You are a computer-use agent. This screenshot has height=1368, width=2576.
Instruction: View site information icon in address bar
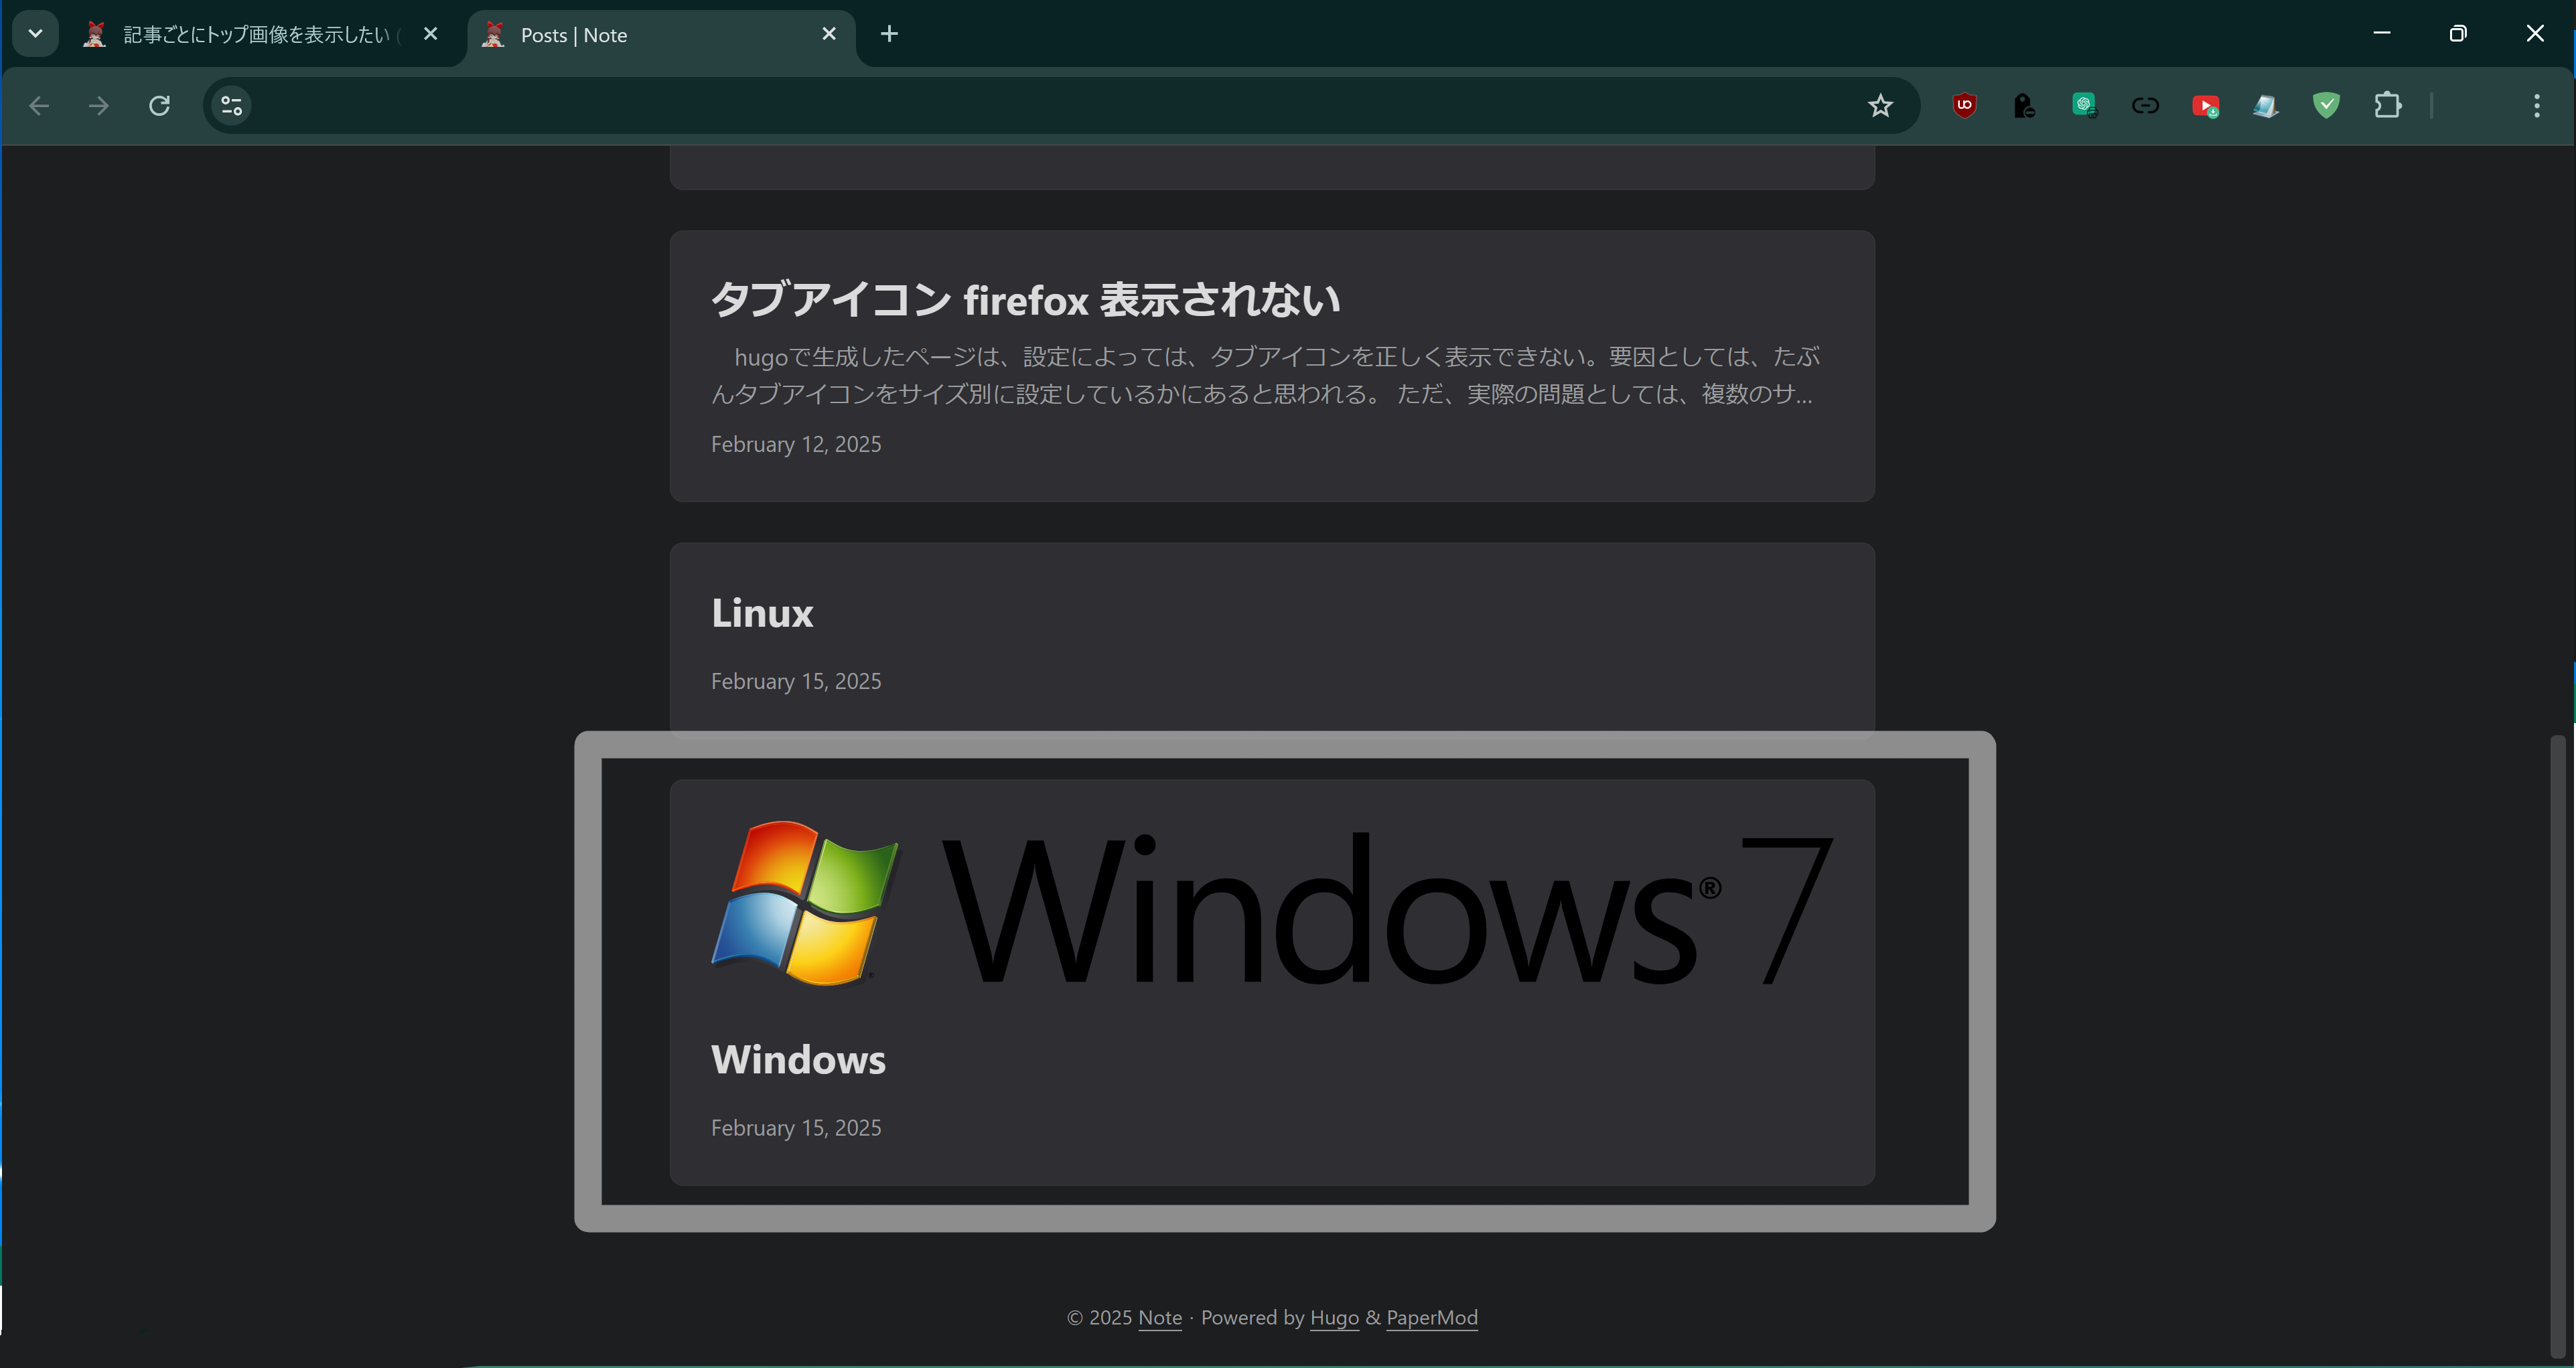click(x=232, y=105)
